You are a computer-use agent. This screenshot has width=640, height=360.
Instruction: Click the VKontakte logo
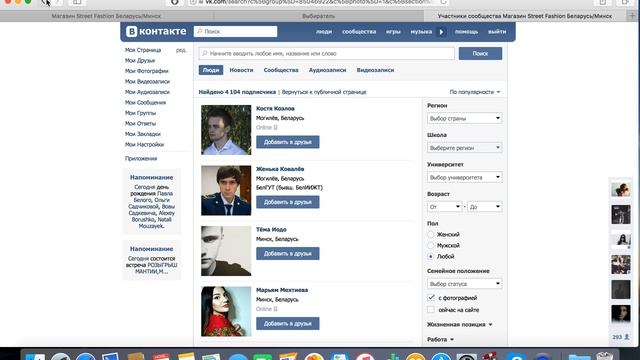coord(156,31)
